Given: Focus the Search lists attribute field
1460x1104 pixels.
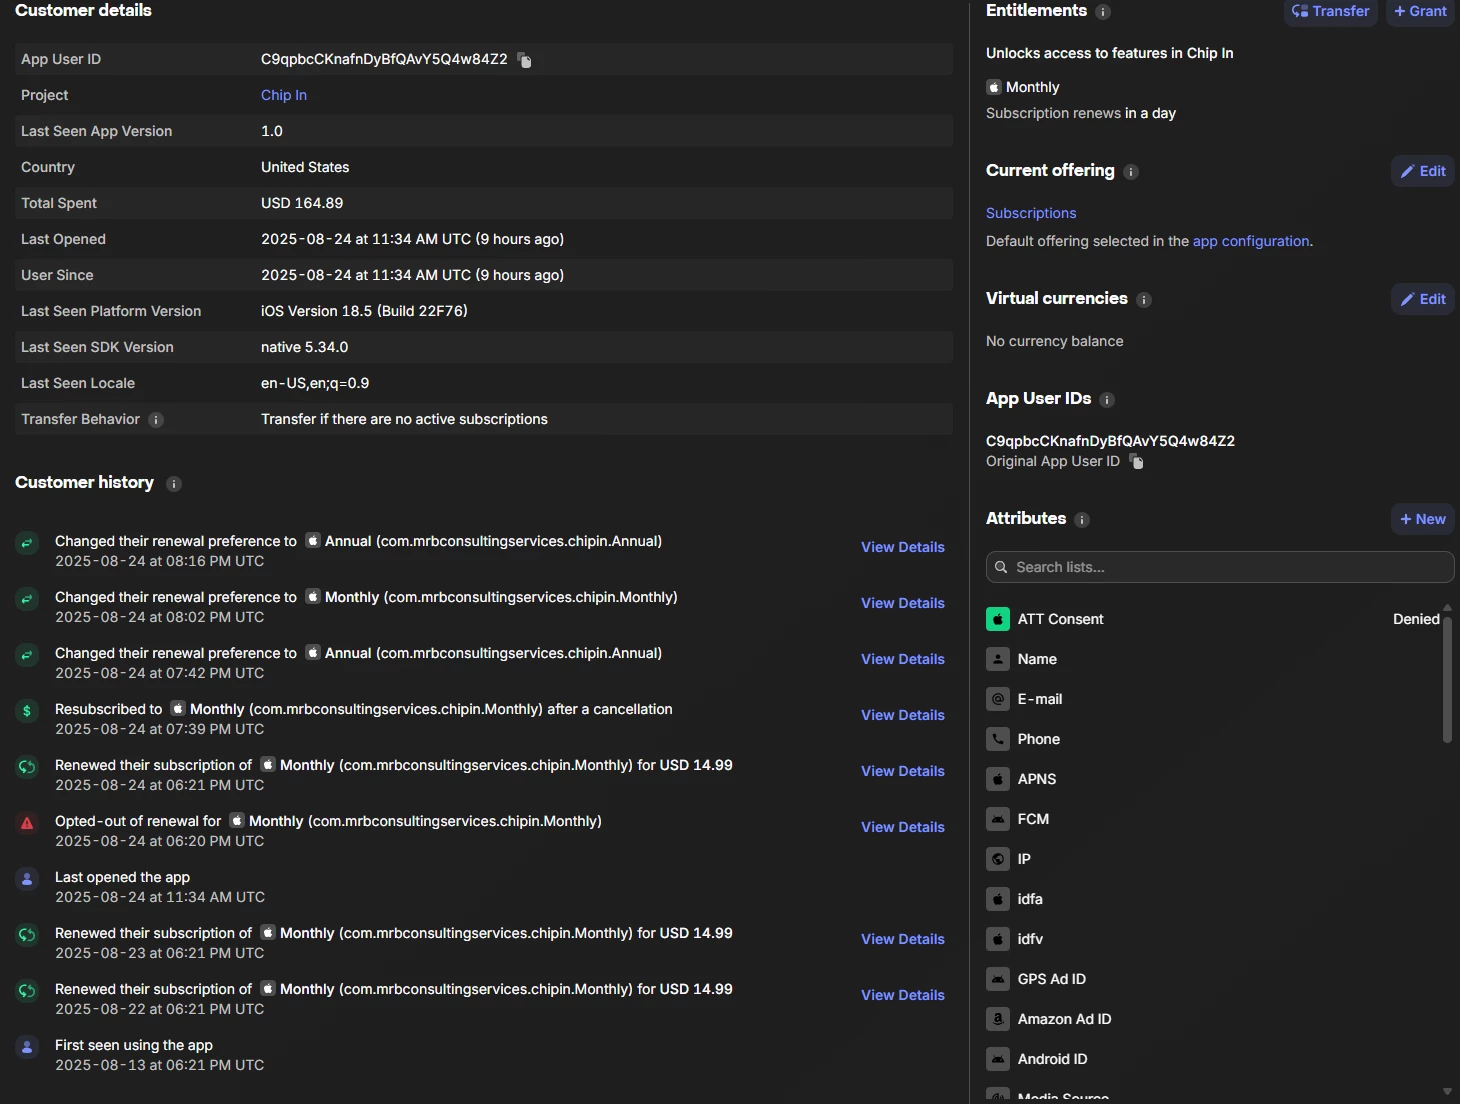Looking at the screenshot, I should (x=1220, y=567).
